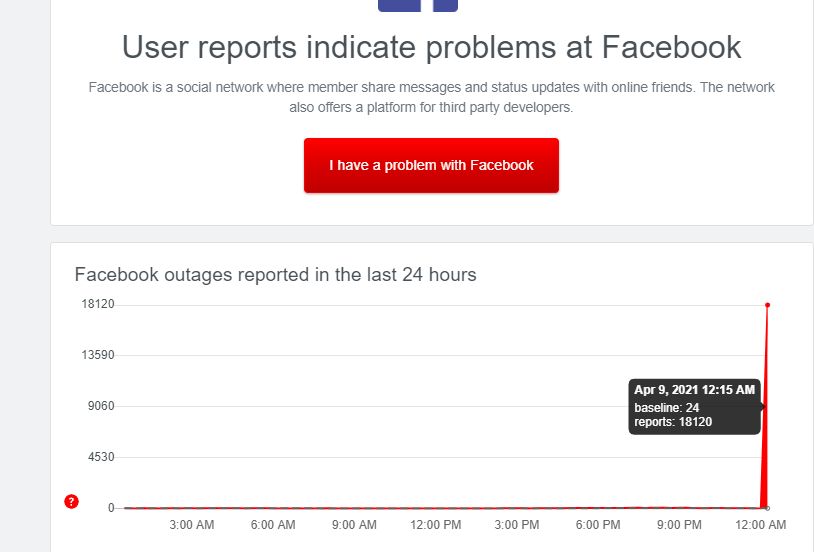This screenshot has height=552, width=814.
Task: Click 'I have a problem with Facebook' button
Action: pos(431,165)
